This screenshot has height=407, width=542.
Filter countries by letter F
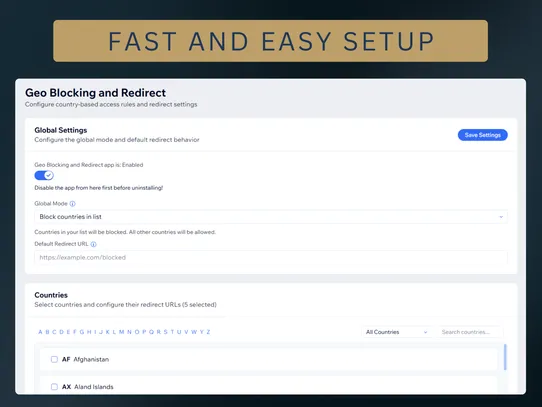click(x=75, y=332)
